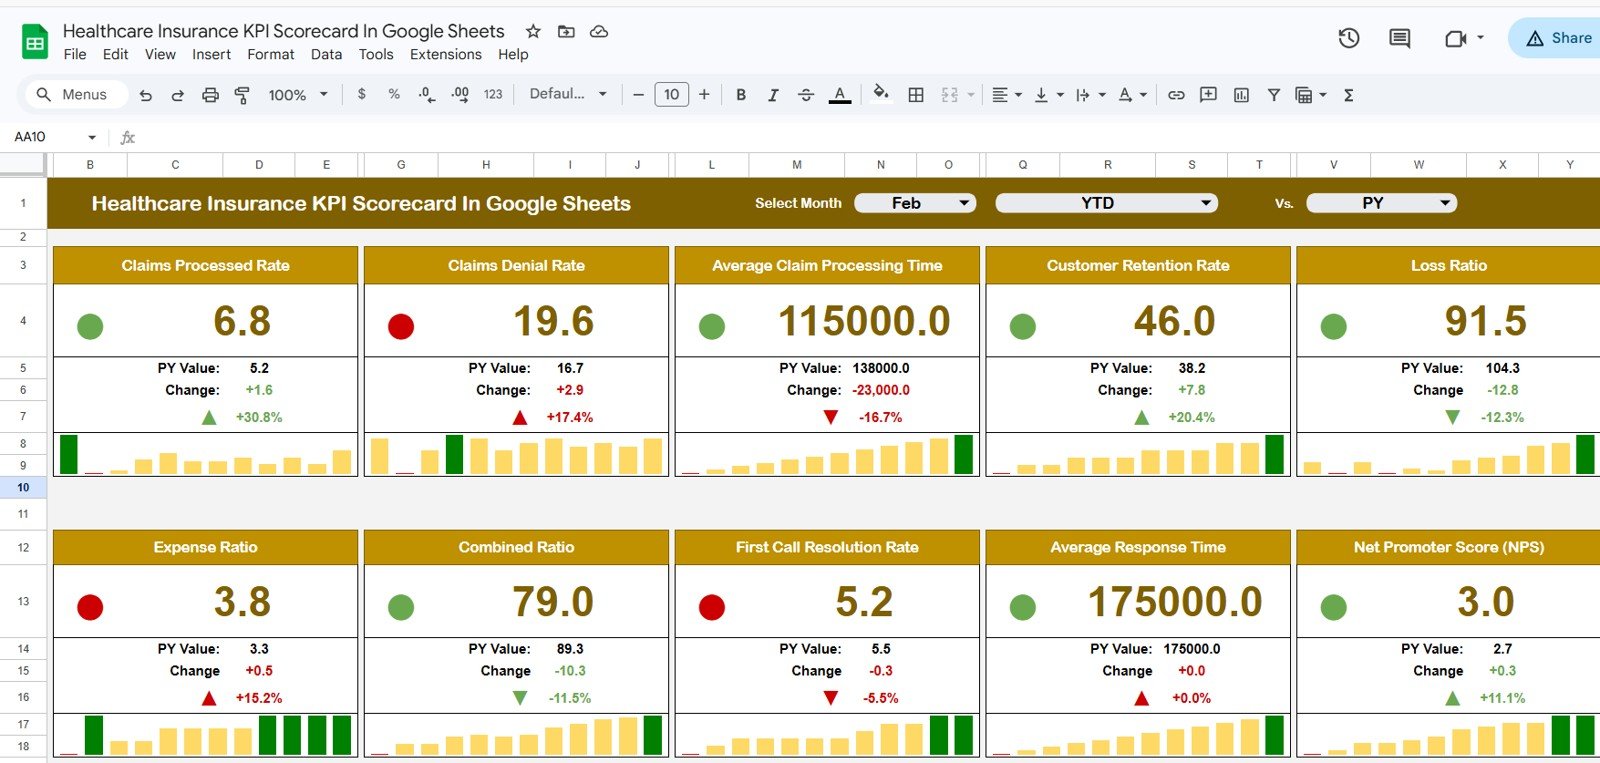Screen dimensions: 1600x763
Task: Format as currency with dollar icon
Action: 361,94
